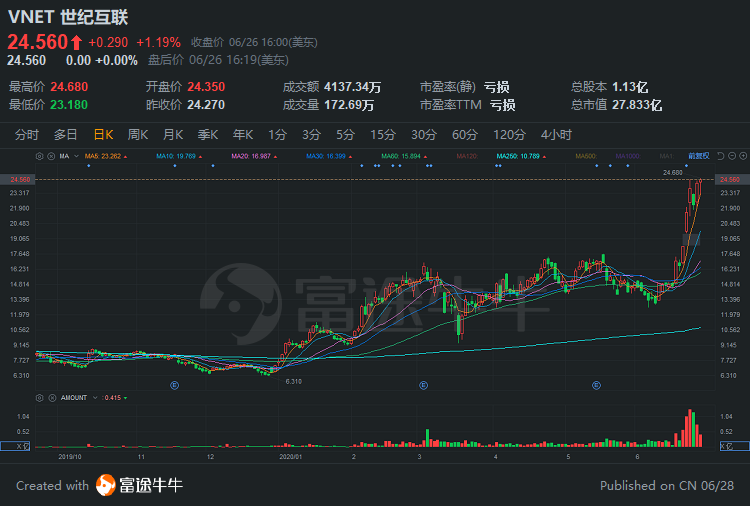Click the 6.310 low price label
Viewport: 750px width, 506px height.
[294, 381]
